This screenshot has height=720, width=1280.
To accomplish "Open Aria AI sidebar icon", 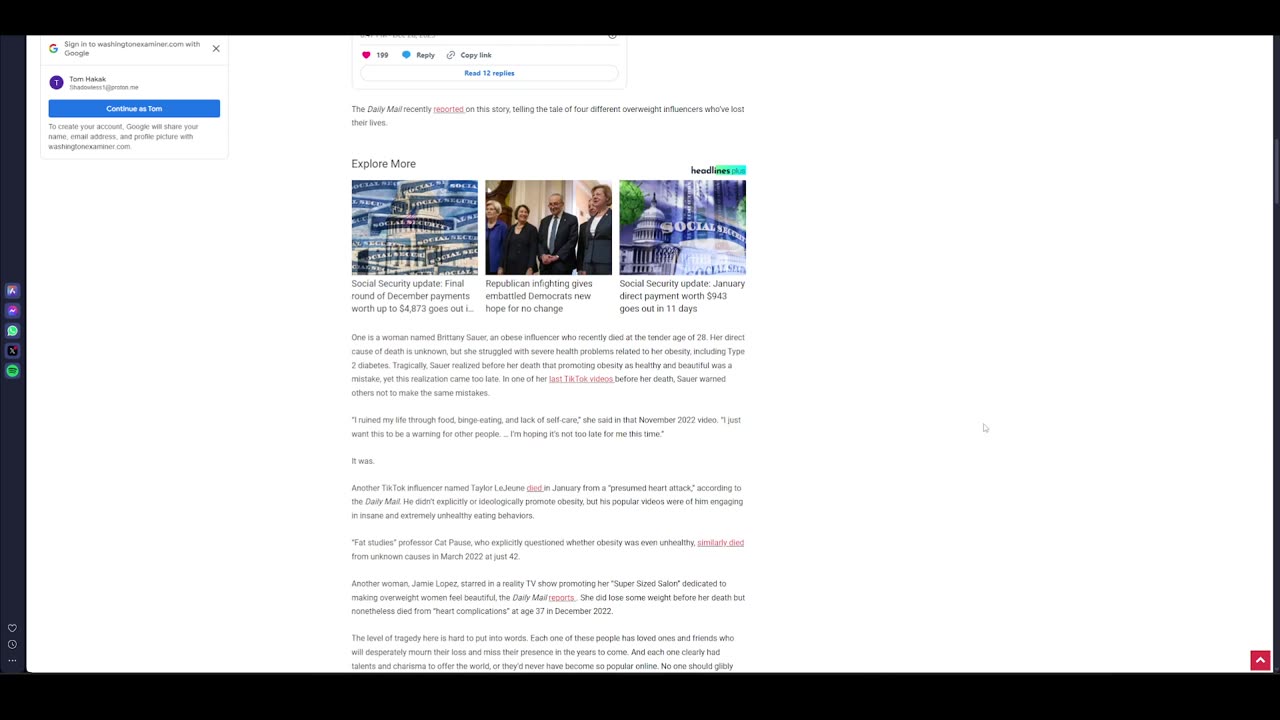I will [12, 291].
